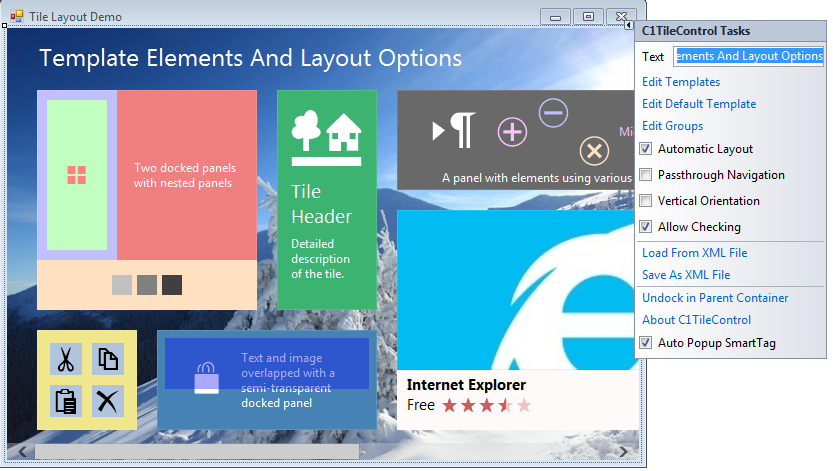
Task: Open About C1TileControl link
Action: (x=696, y=320)
